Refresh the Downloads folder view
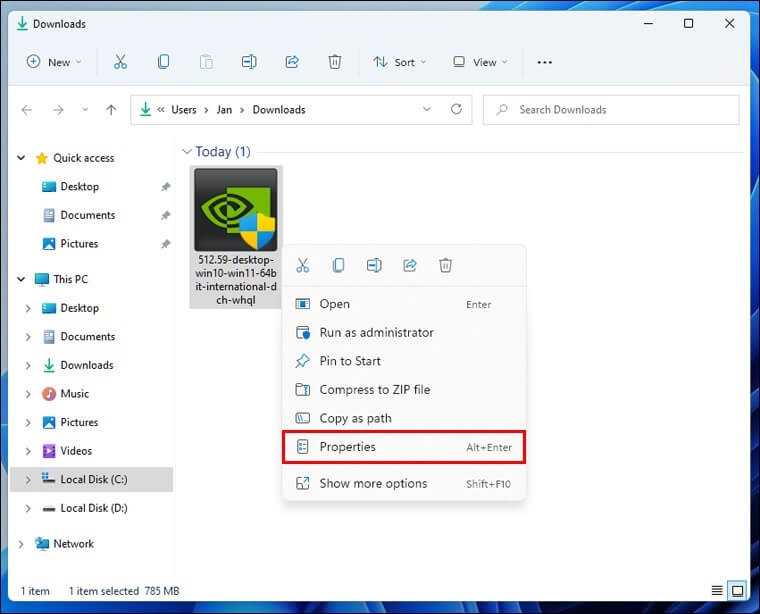Image resolution: width=760 pixels, height=614 pixels. point(456,110)
